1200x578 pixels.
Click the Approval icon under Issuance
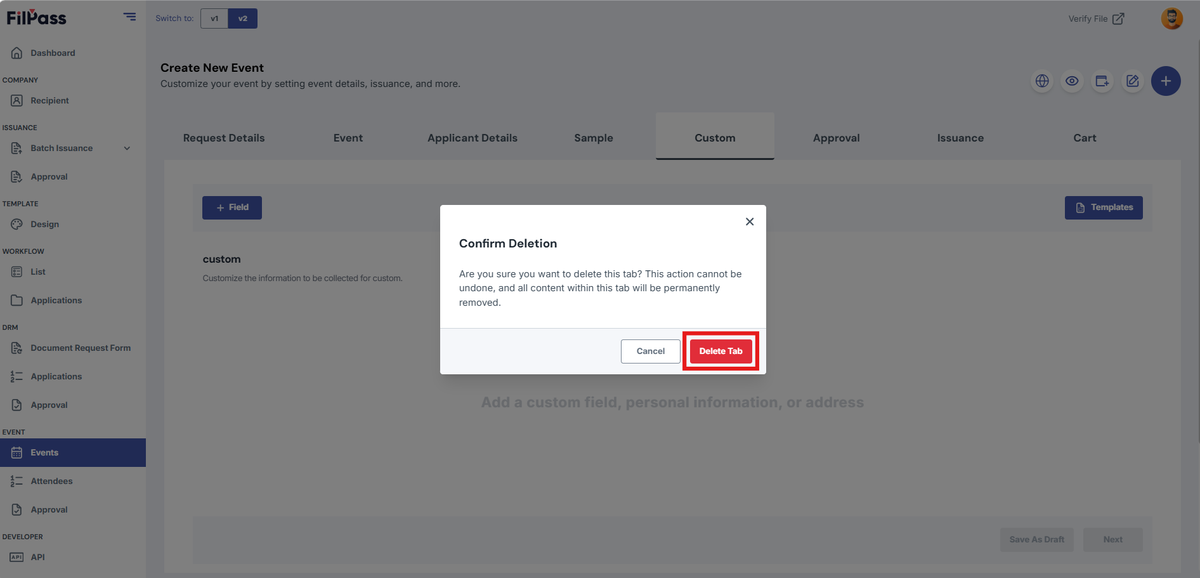(16, 177)
